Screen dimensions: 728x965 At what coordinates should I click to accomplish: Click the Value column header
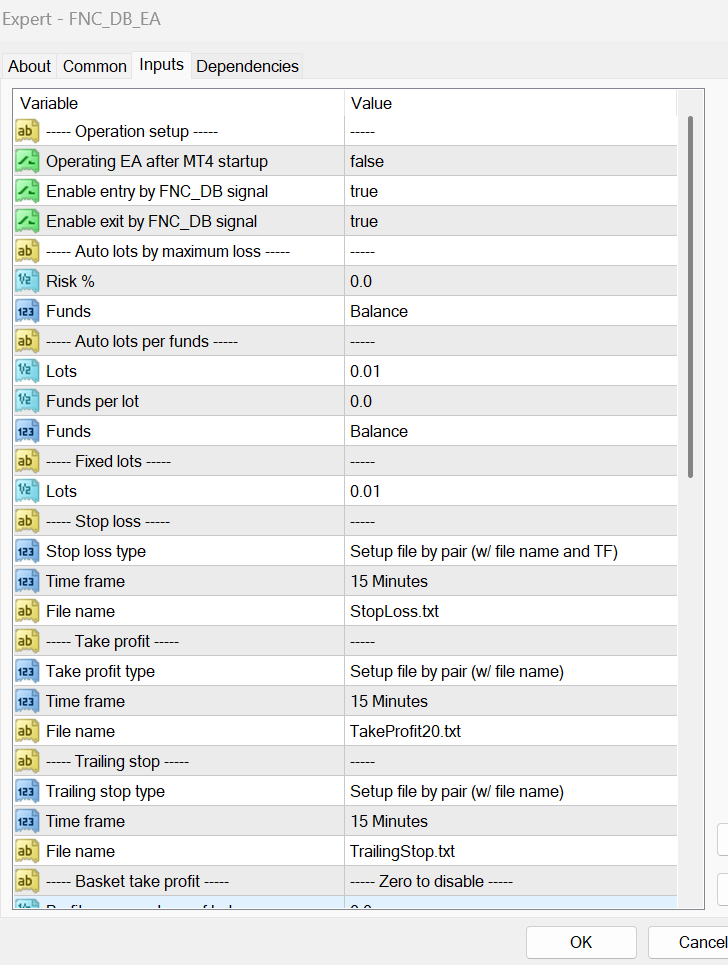coord(511,103)
